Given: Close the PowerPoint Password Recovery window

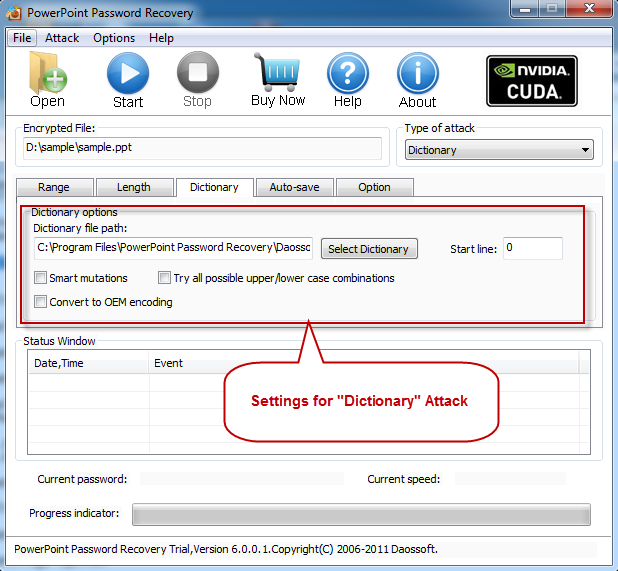Looking at the screenshot, I should [589, 9].
